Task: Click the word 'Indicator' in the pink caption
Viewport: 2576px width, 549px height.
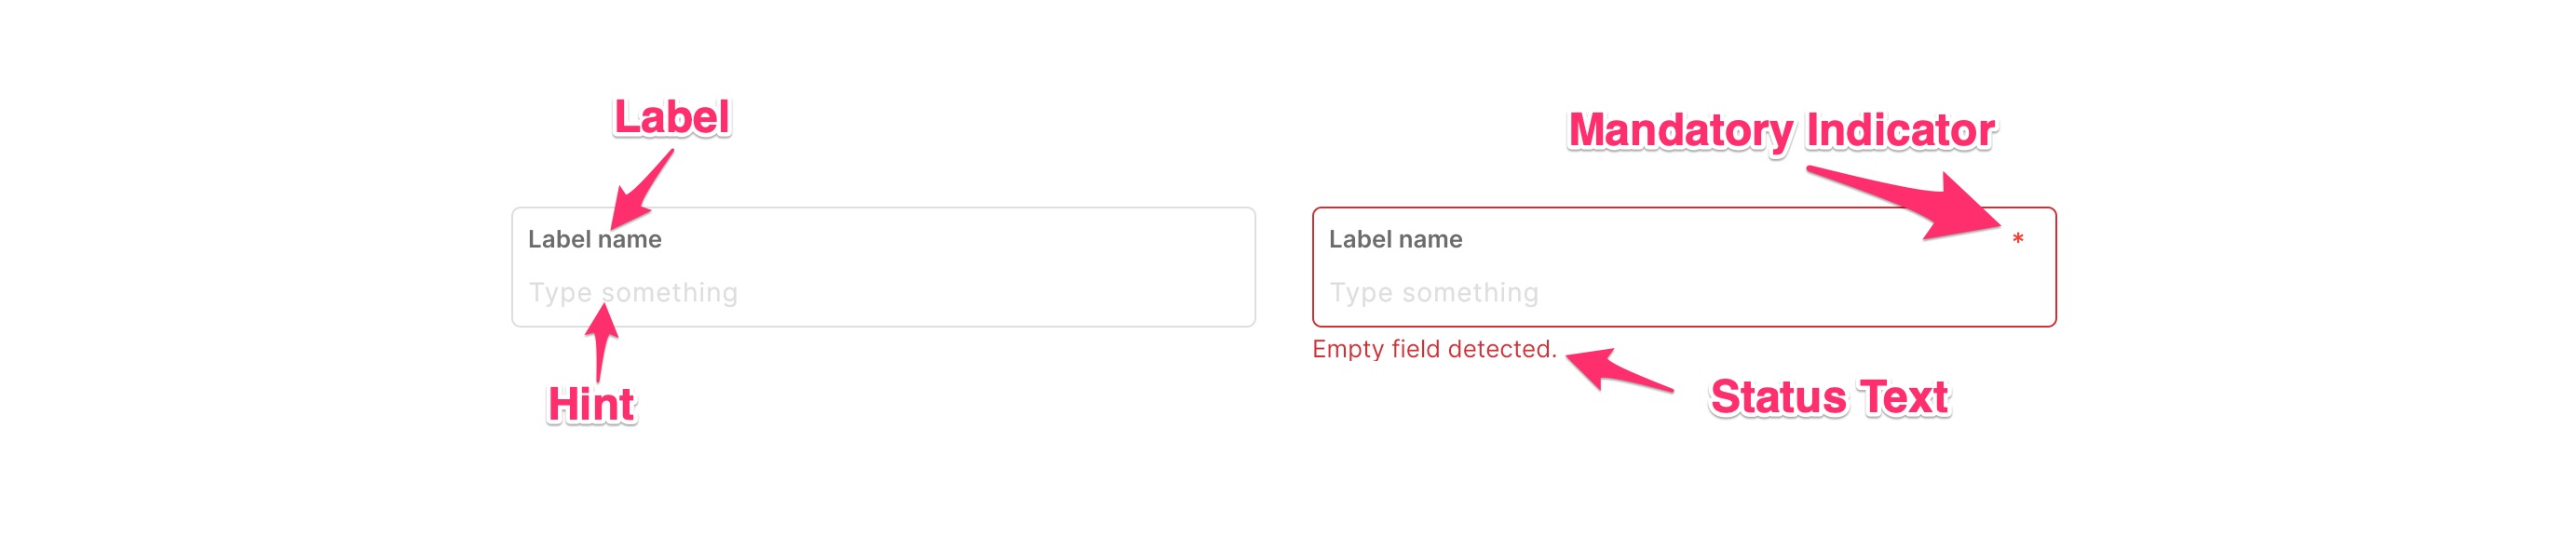Action: tap(1900, 131)
